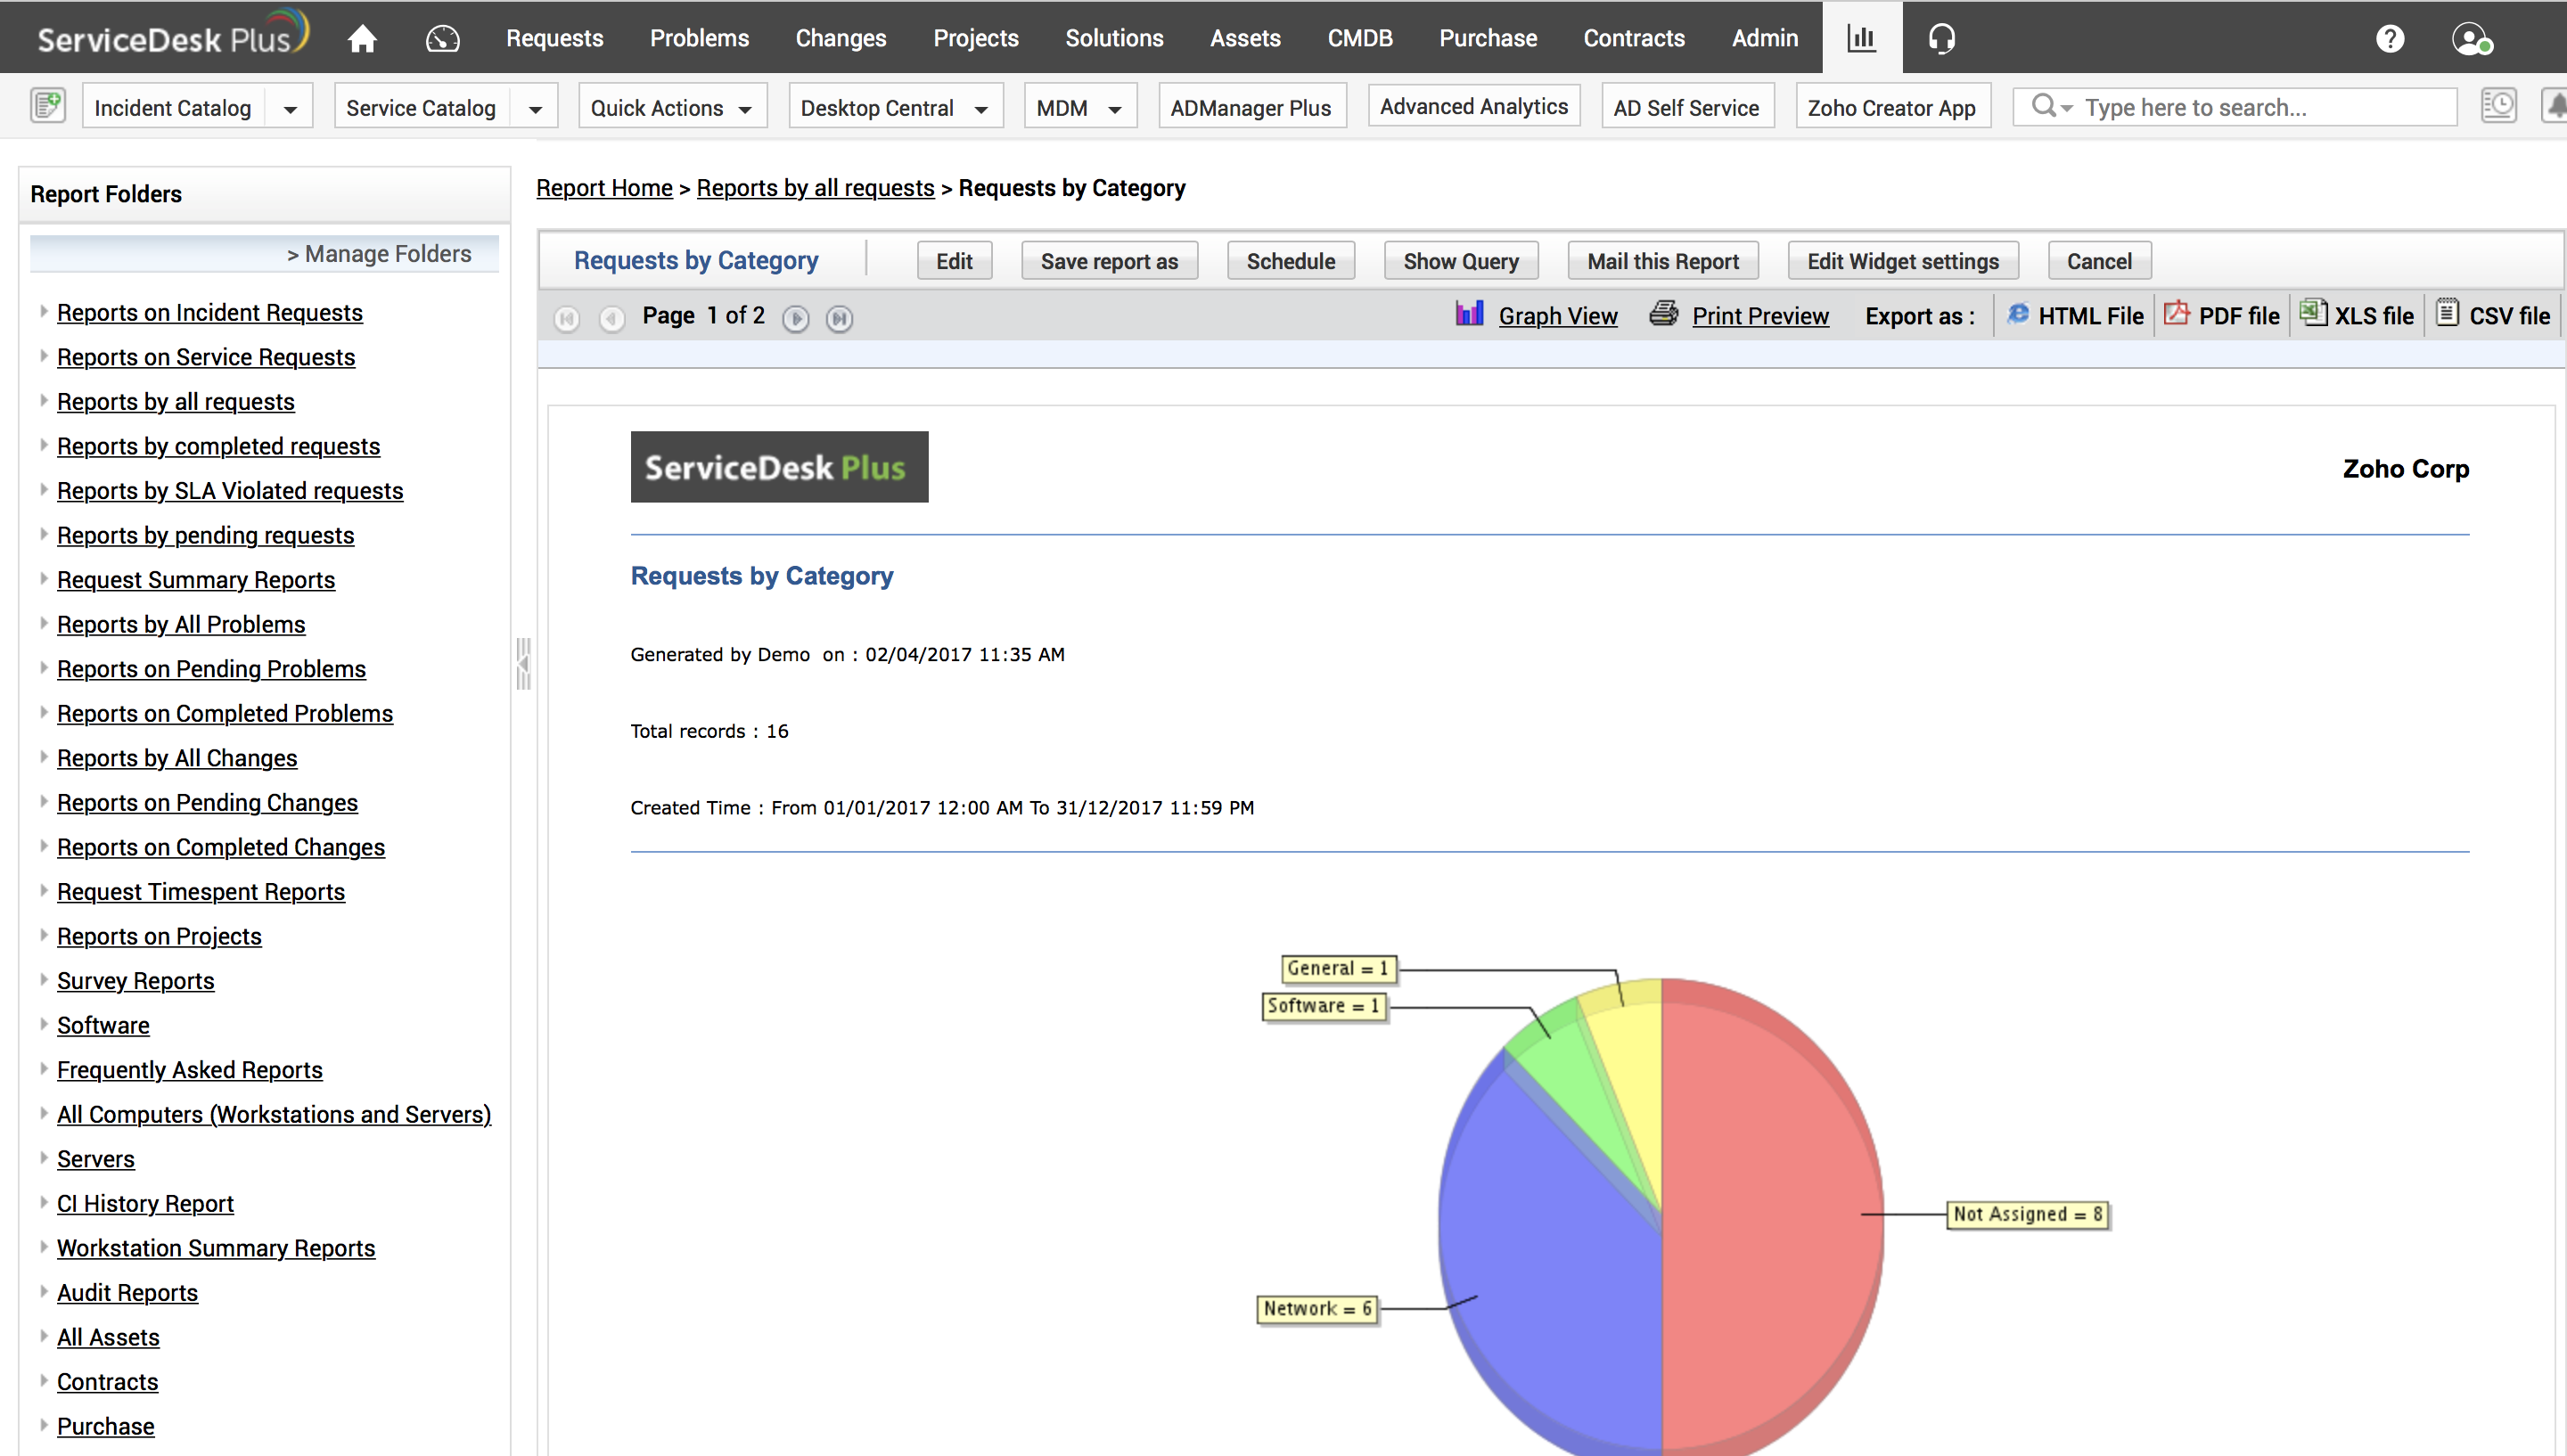This screenshot has height=1456, width=2567.
Task: Click the search input field
Action: (2260, 108)
